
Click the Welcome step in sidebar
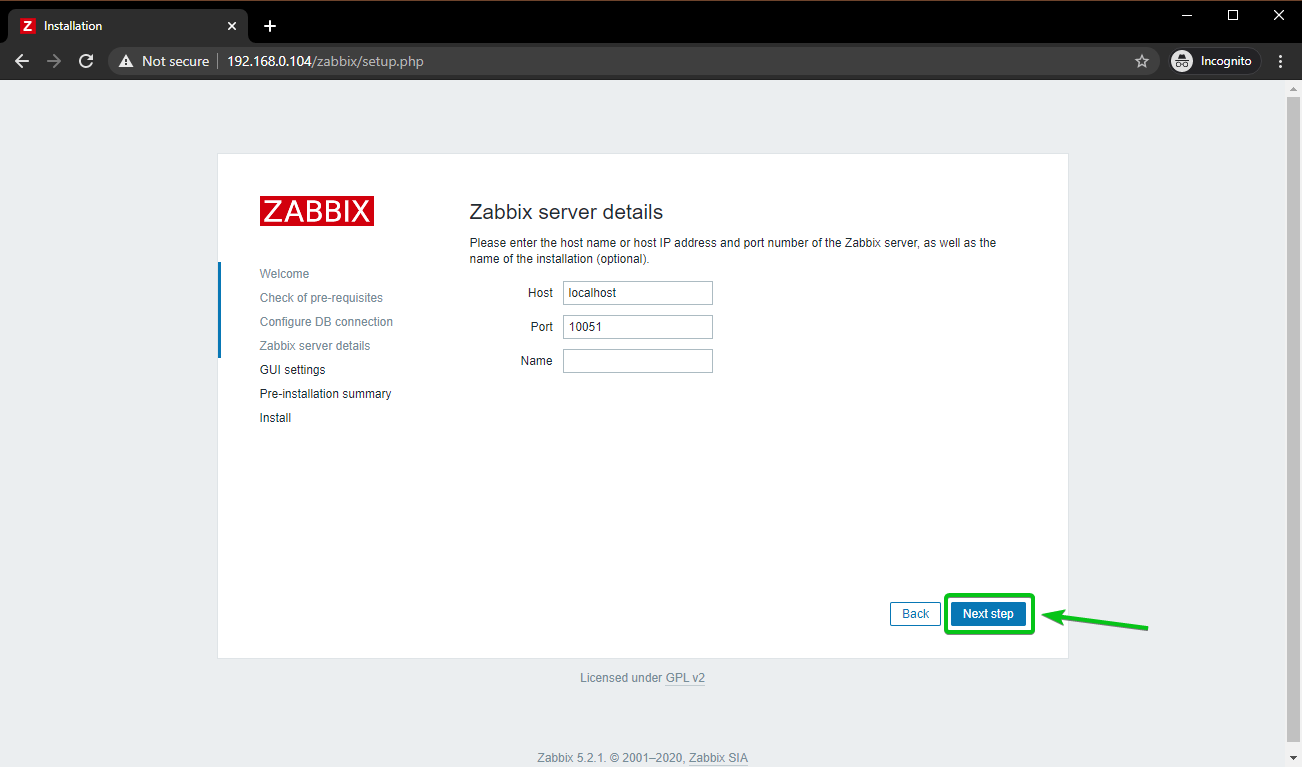(284, 274)
